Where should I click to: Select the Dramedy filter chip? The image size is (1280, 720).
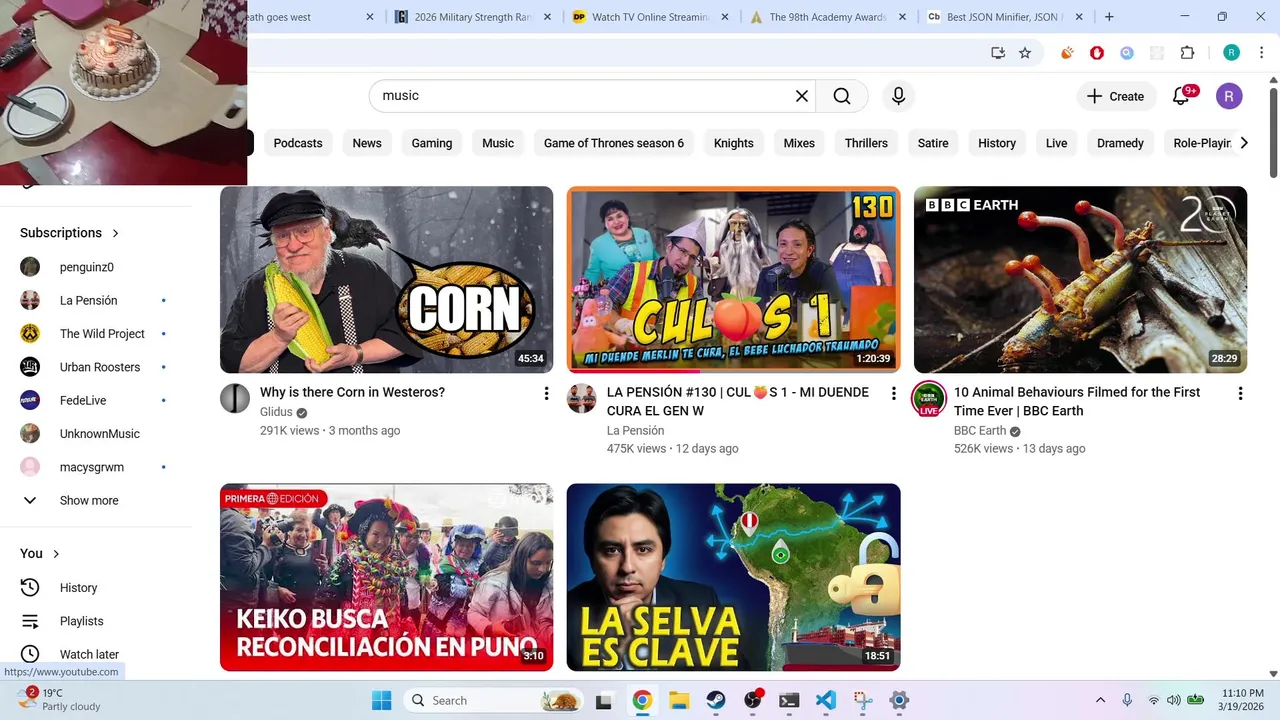[1120, 143]
